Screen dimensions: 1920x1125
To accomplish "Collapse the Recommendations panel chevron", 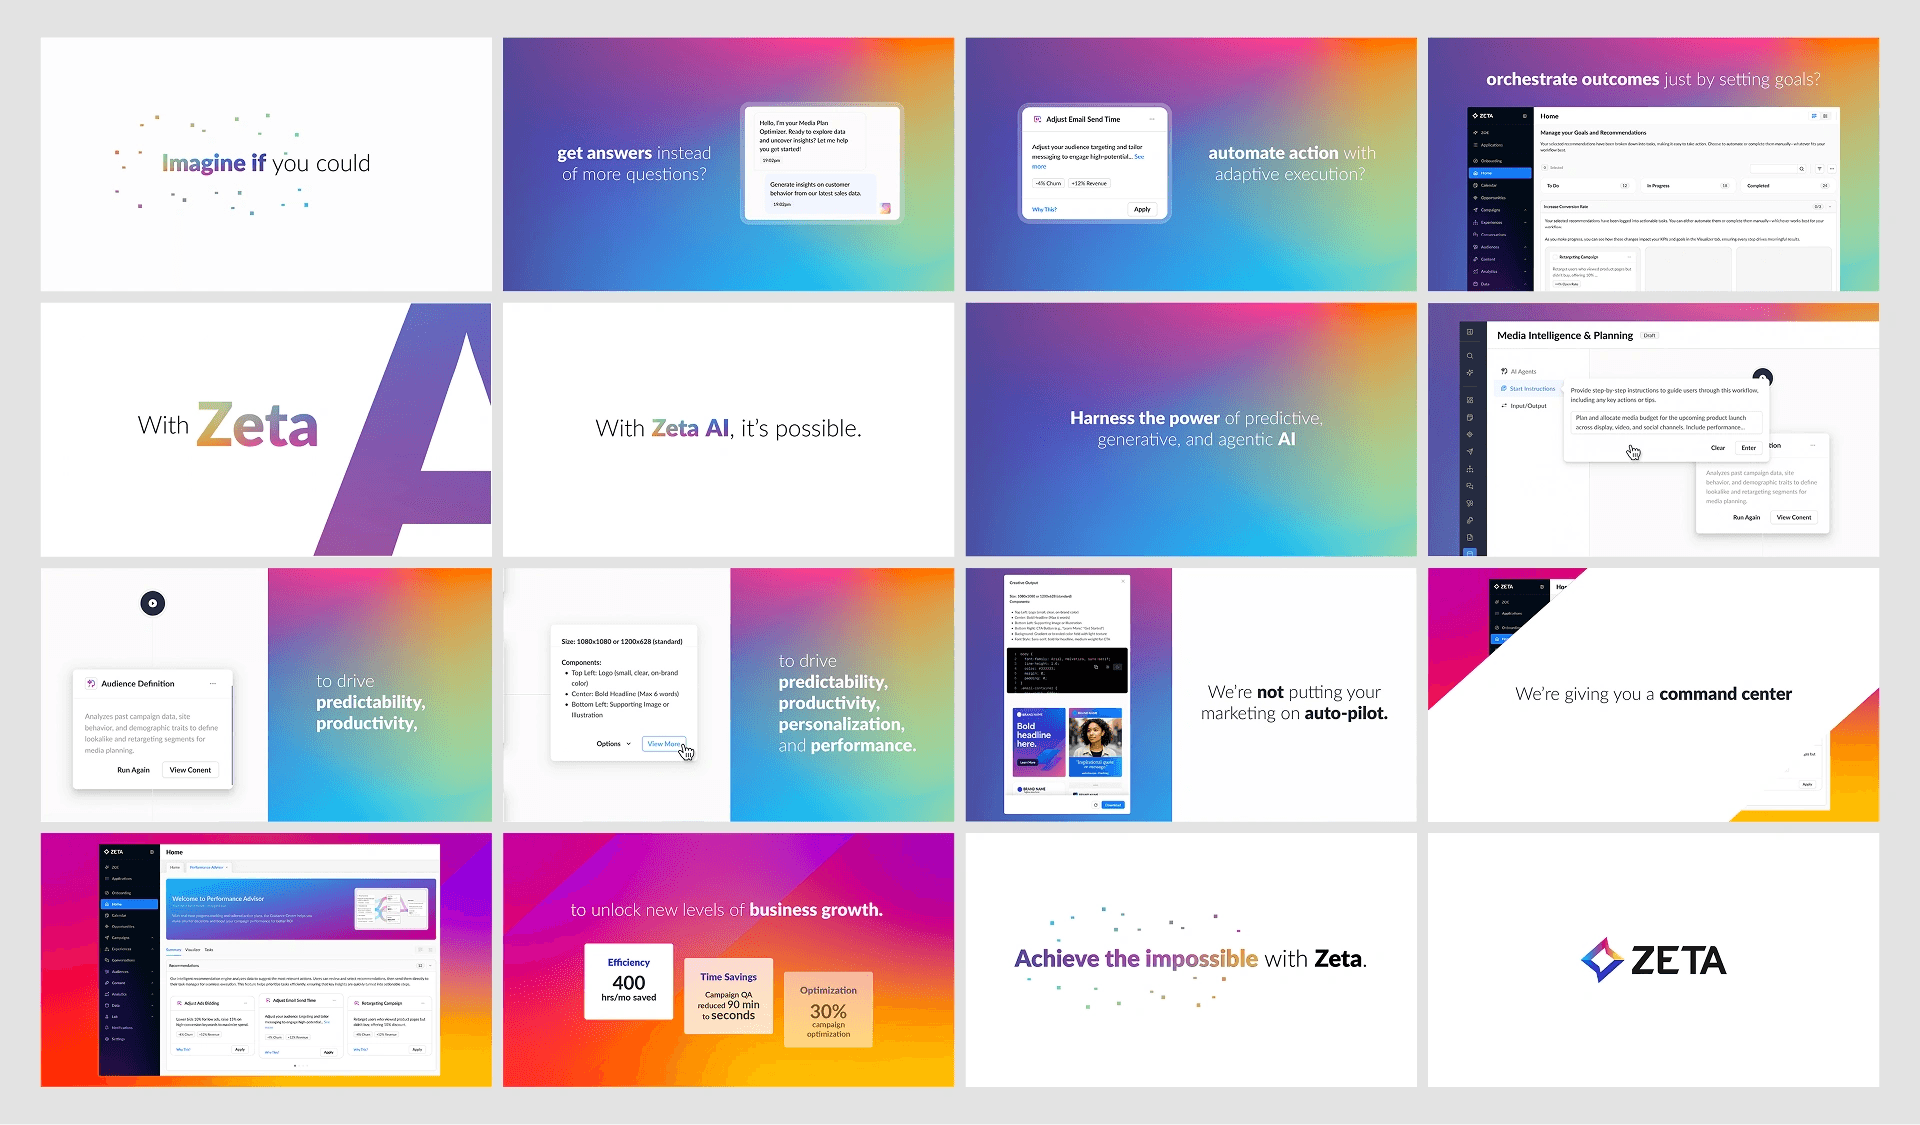I will [x=430, y=965].
